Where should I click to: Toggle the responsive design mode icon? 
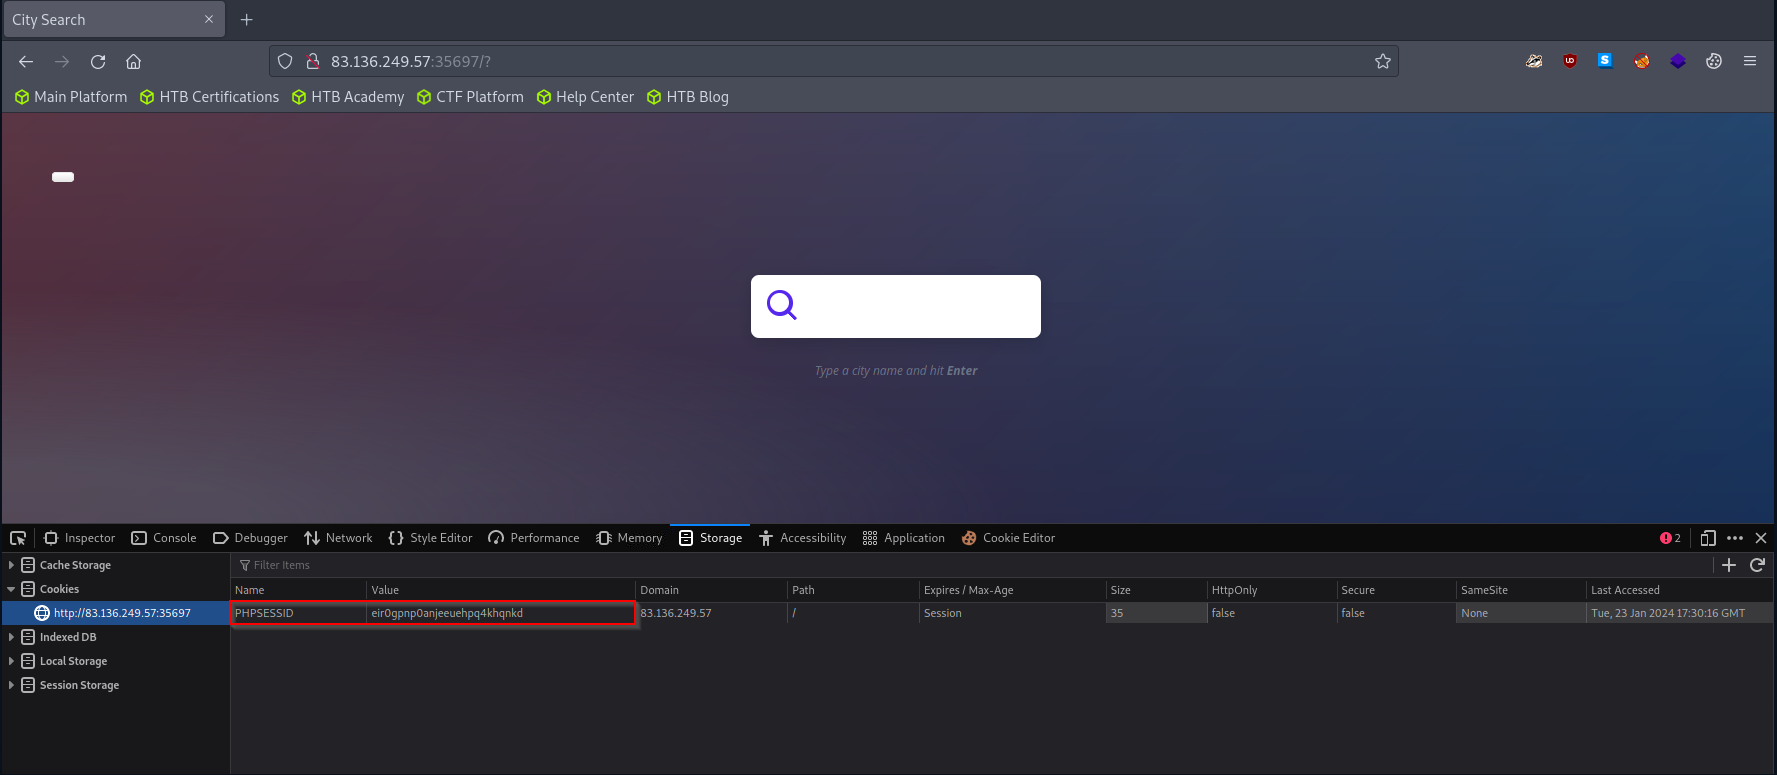[x=1708, y=538]
